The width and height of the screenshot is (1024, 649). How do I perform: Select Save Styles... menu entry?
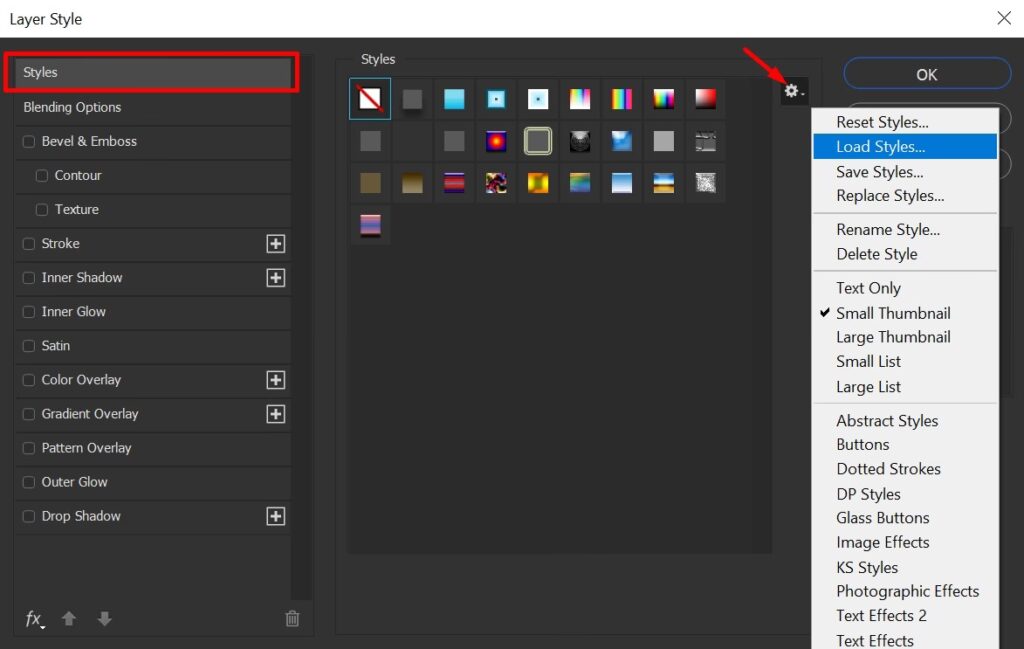879,172
